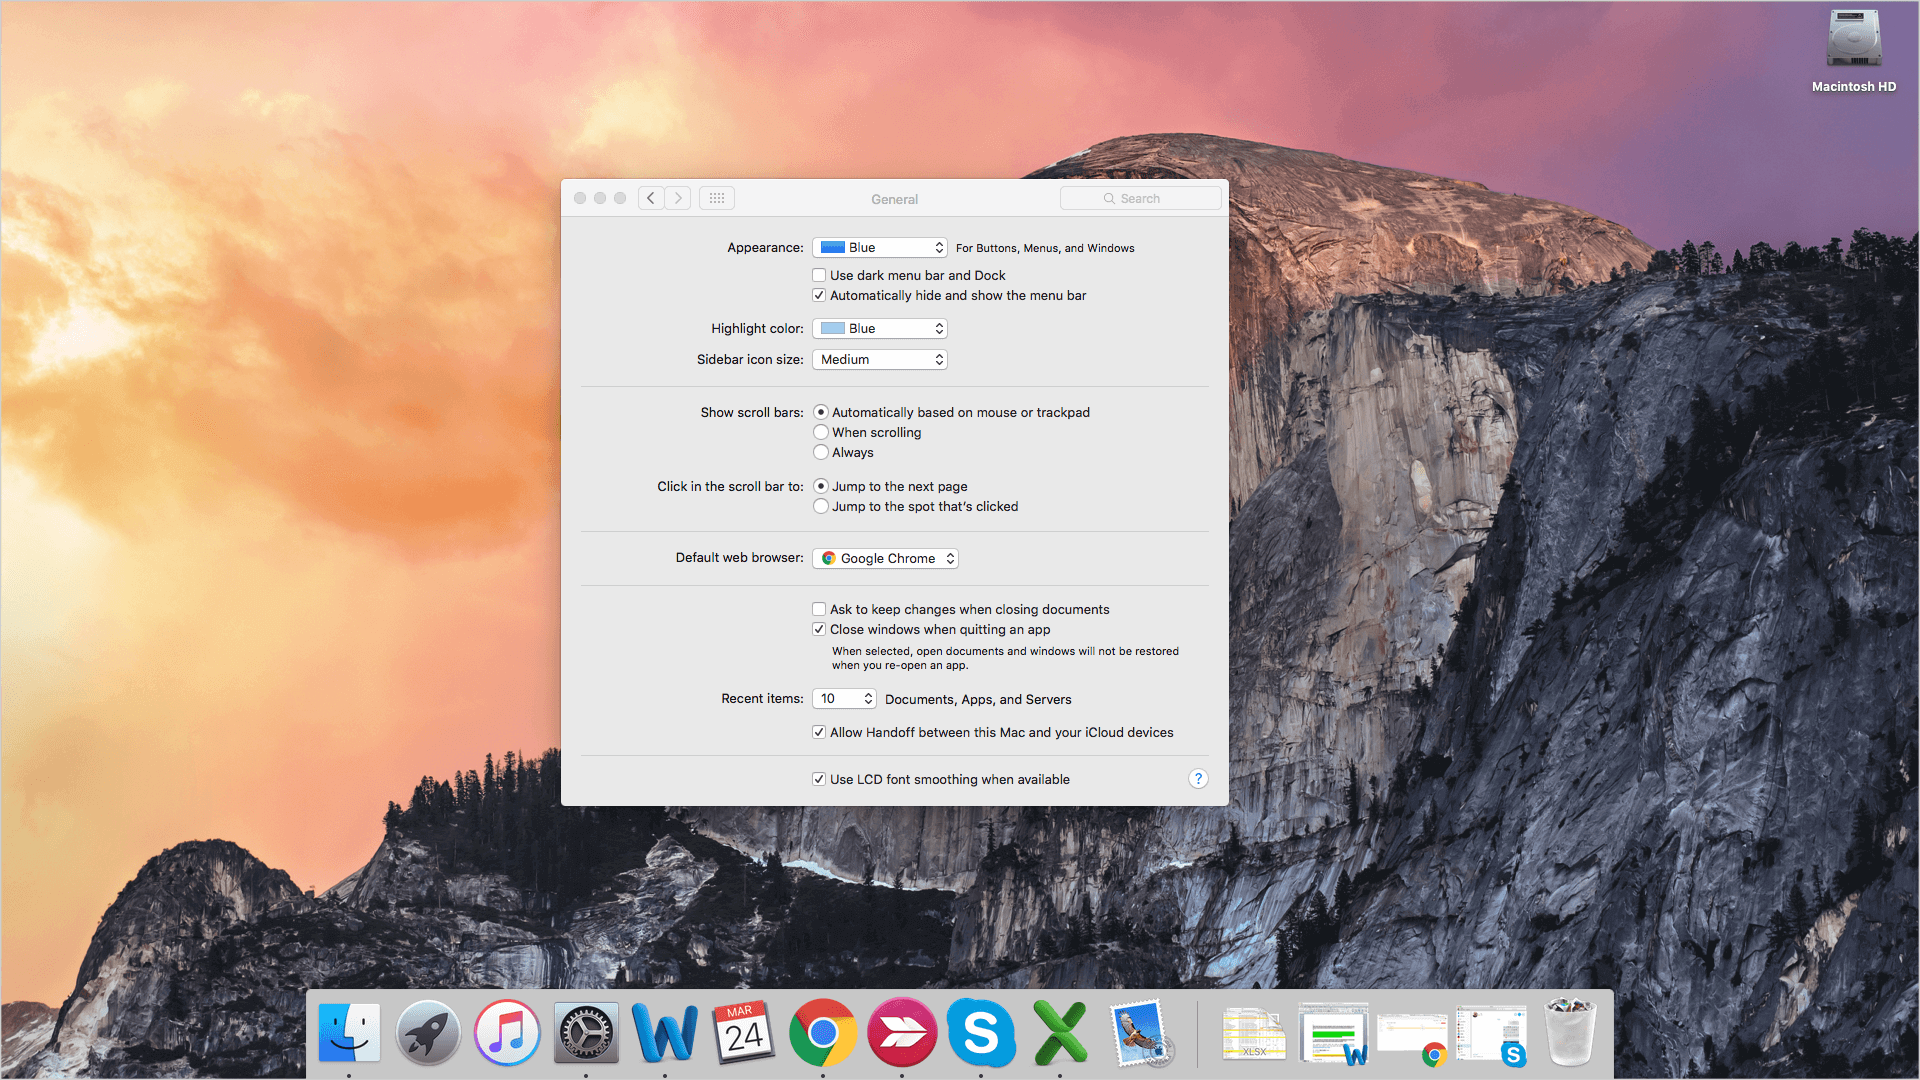Navigate back using the back arrow button
Viewport: 1920px width, 1080px height.
click(x=651, y=198)
